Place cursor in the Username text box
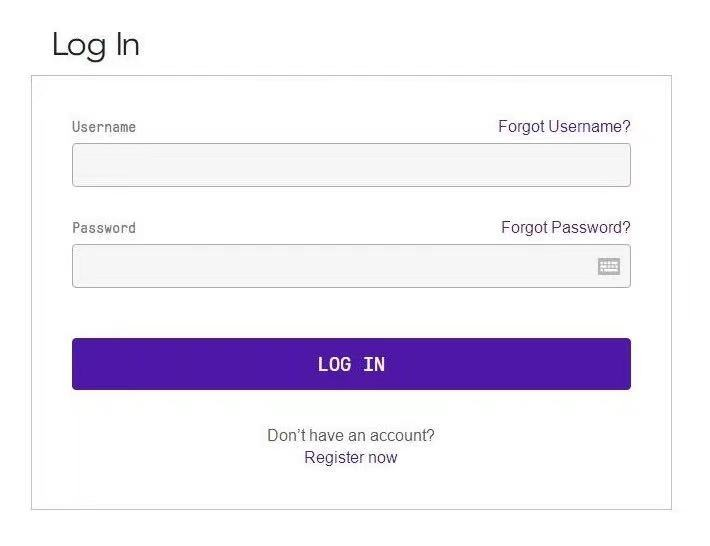Screen dimensions: 710x546 (351, 165)
